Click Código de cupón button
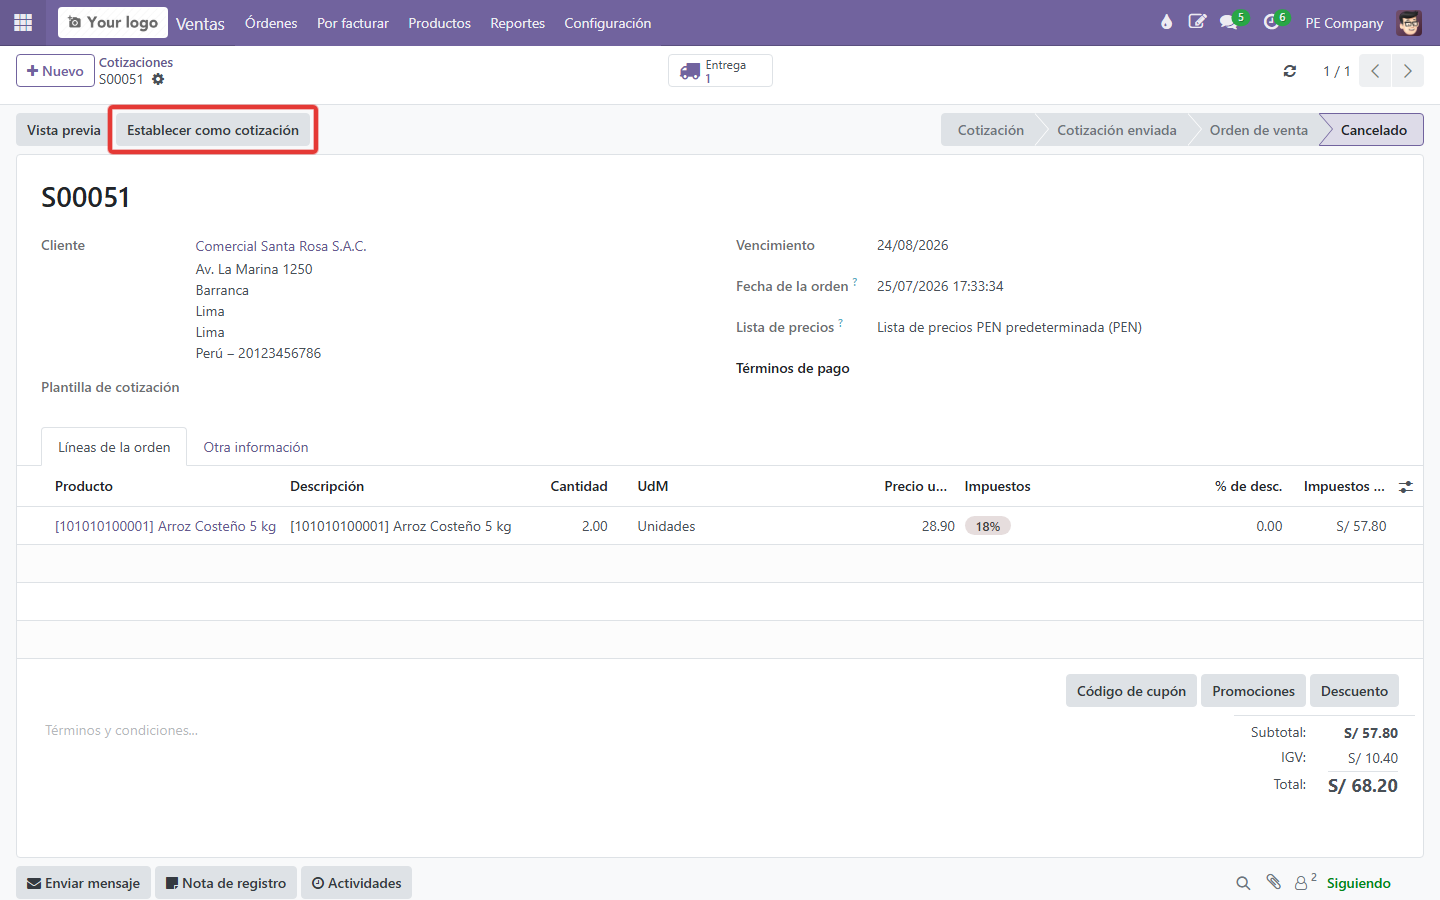 click(x=1131, y=691)
